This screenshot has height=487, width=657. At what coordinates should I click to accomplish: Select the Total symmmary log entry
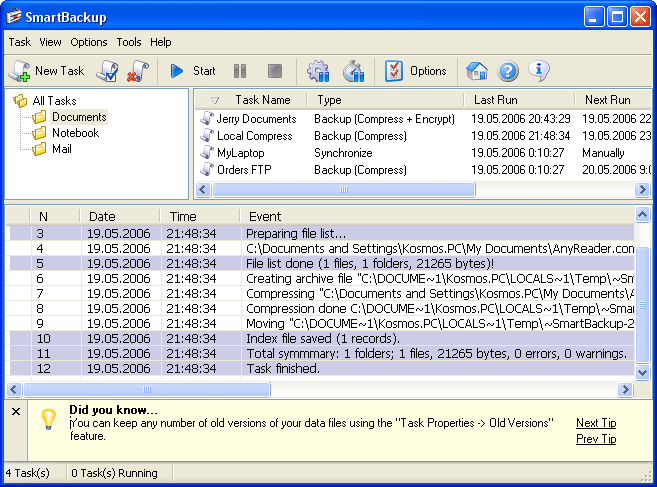(x=320, y=354)
